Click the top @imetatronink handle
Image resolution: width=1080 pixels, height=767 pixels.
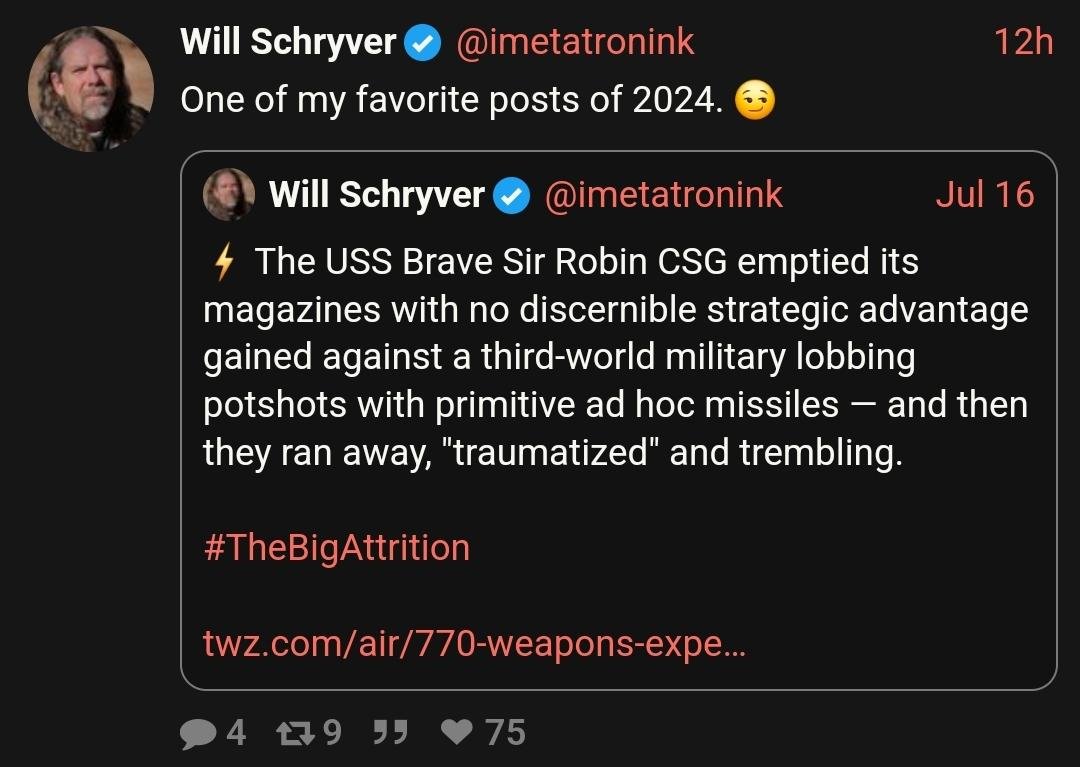click(575, 42)
